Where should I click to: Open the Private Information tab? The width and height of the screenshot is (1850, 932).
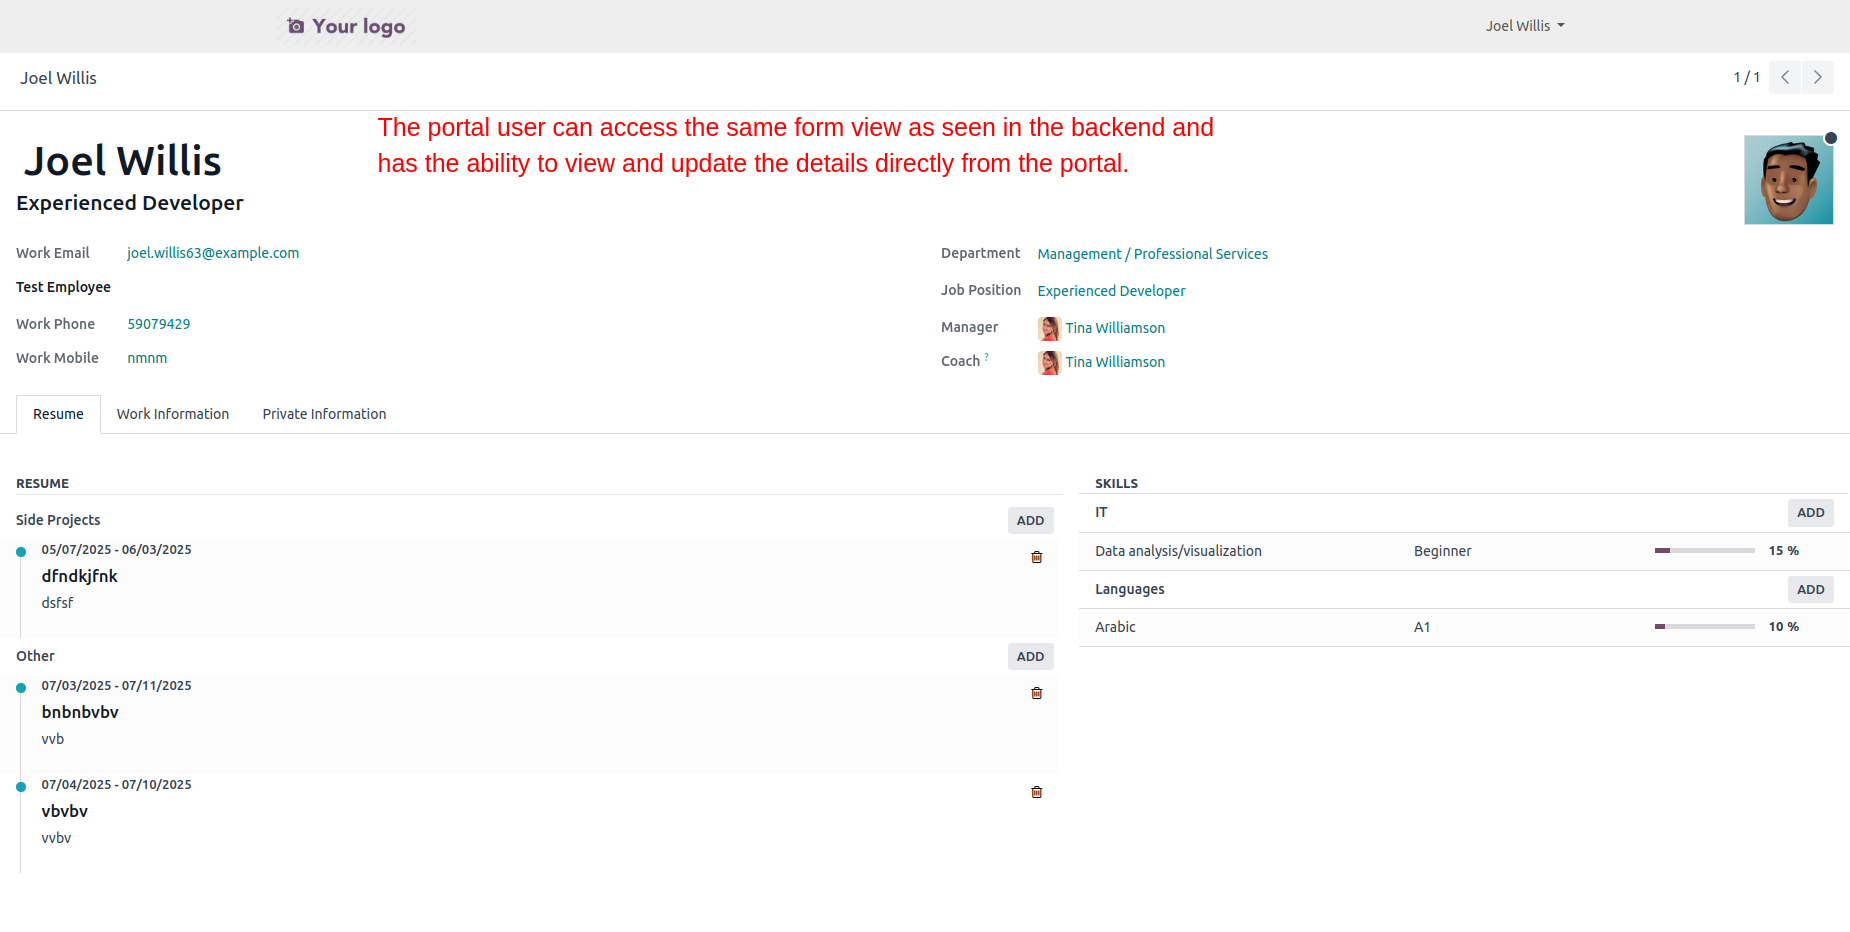[324, 414]
